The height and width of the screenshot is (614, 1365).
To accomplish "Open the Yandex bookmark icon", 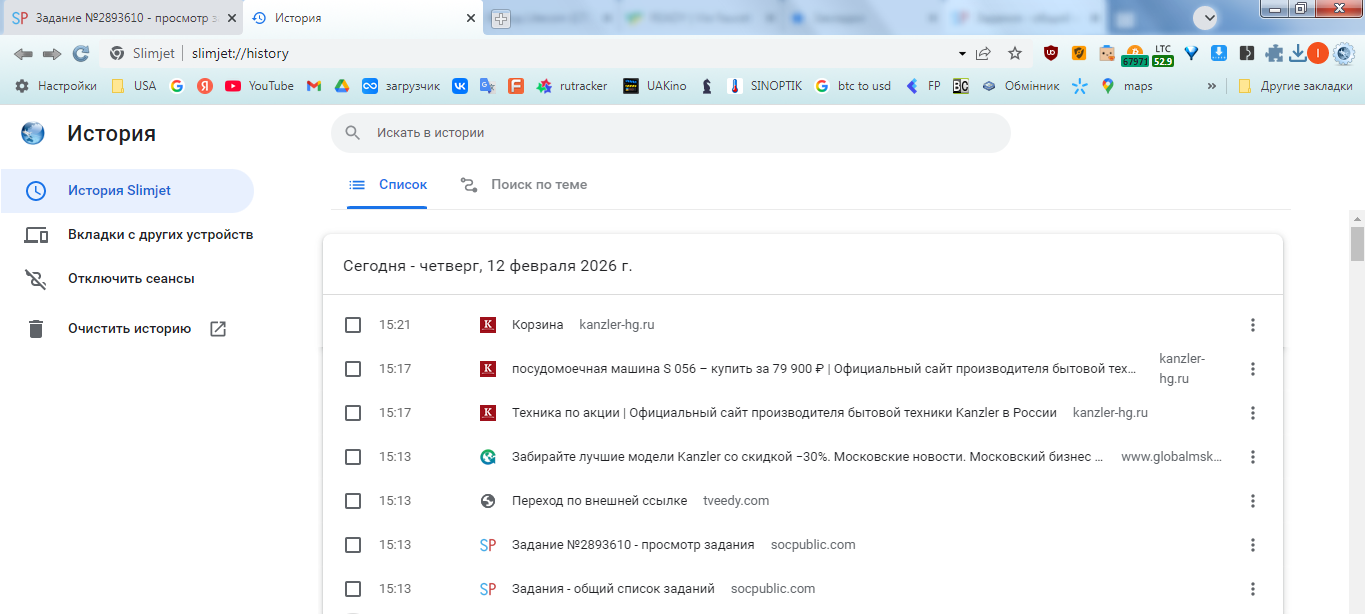I will pos(205,86).
